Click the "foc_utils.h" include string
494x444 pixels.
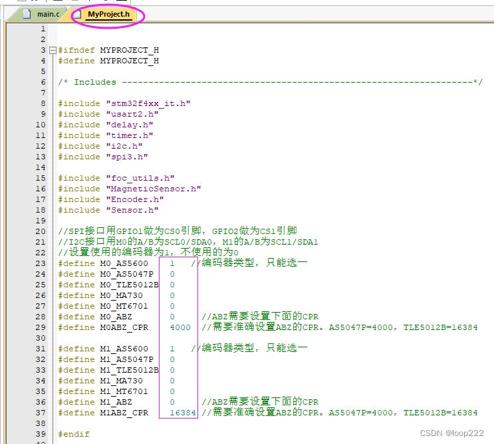[140, 178]
